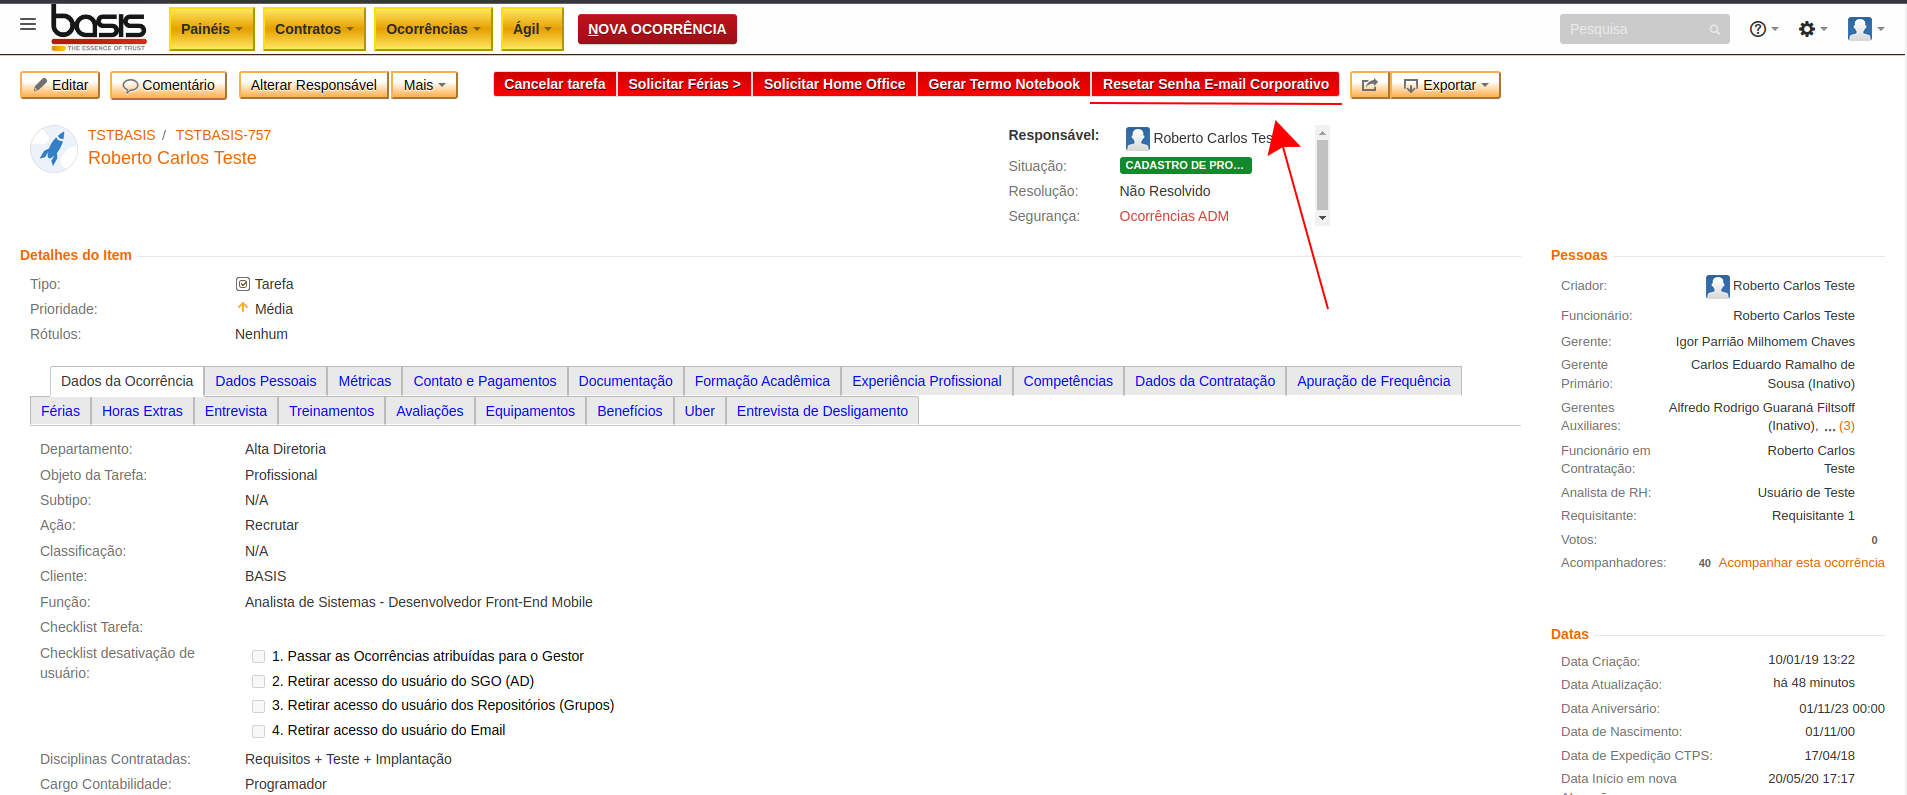
Task: Click the rocket project avatar
Action: (54, 149)
